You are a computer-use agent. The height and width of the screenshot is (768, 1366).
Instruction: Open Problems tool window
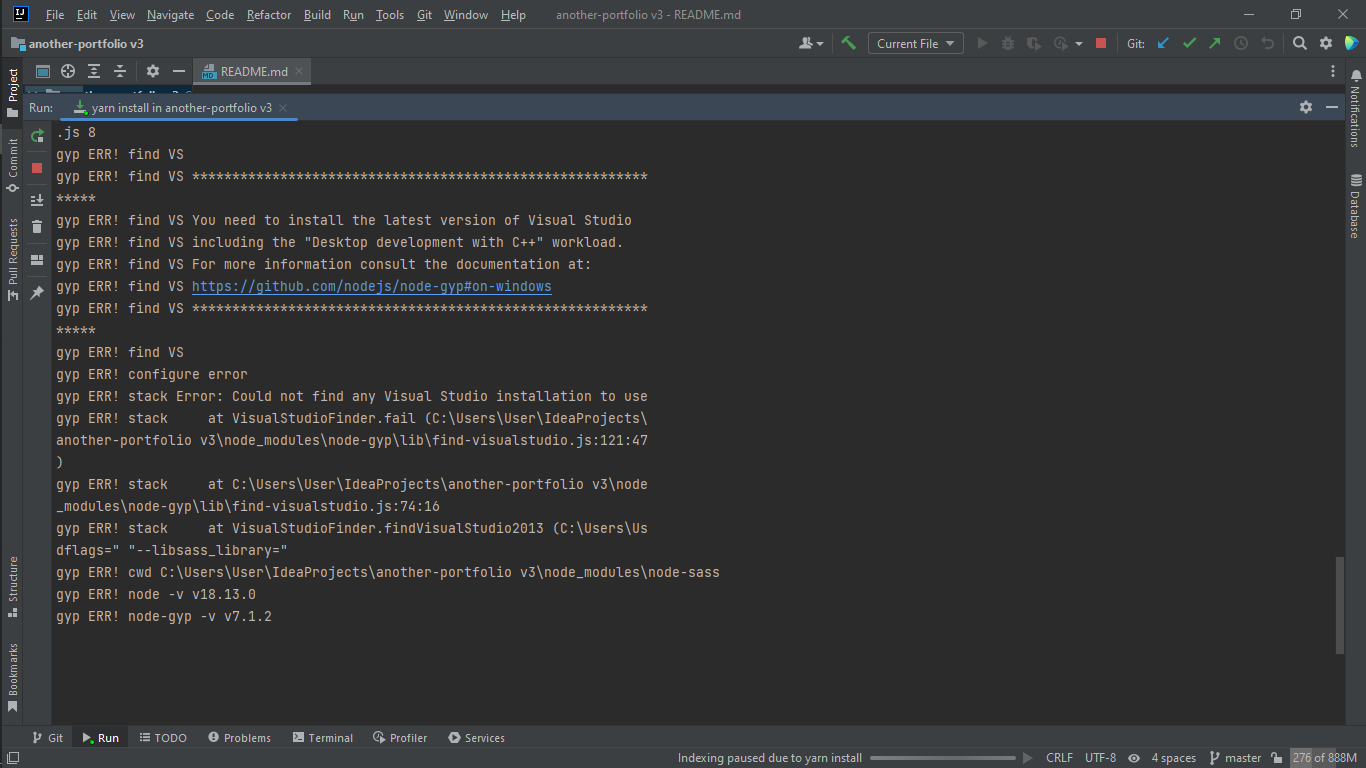(x=239, y=738)
